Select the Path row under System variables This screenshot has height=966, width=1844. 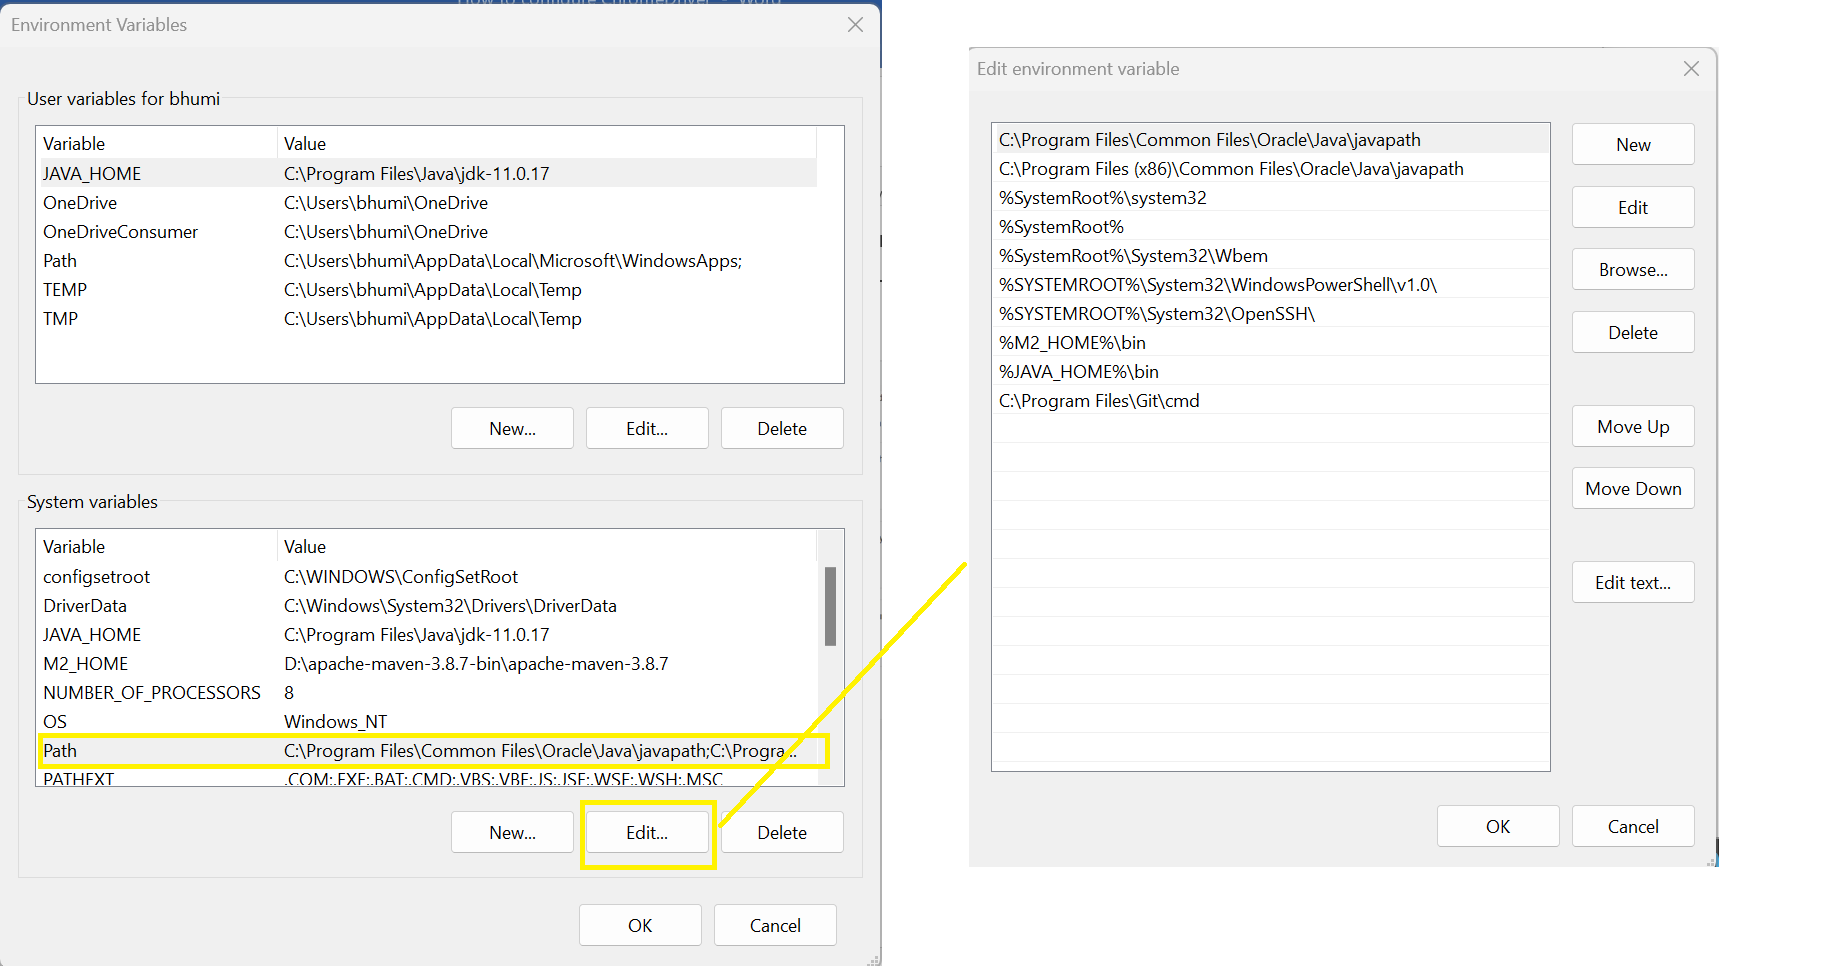[300, 750]
